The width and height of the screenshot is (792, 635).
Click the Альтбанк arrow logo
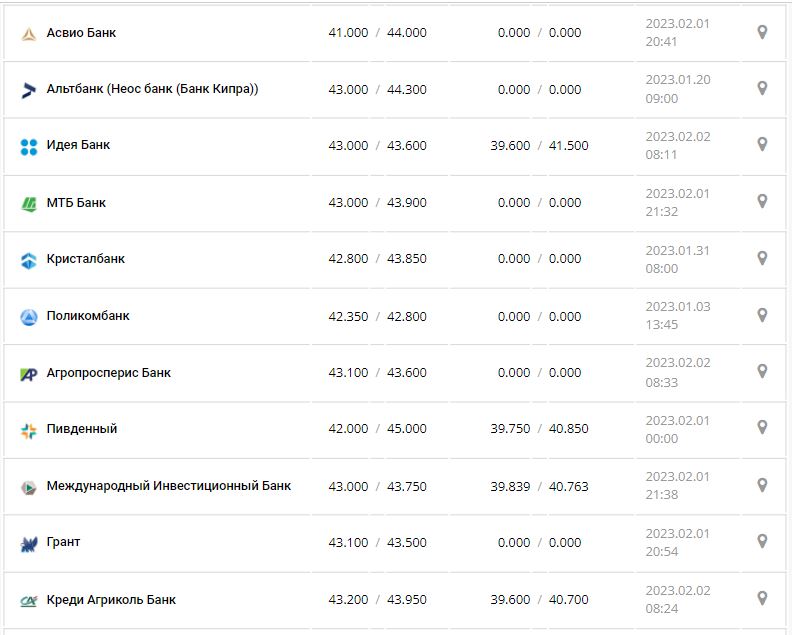(x=28, y=90)
